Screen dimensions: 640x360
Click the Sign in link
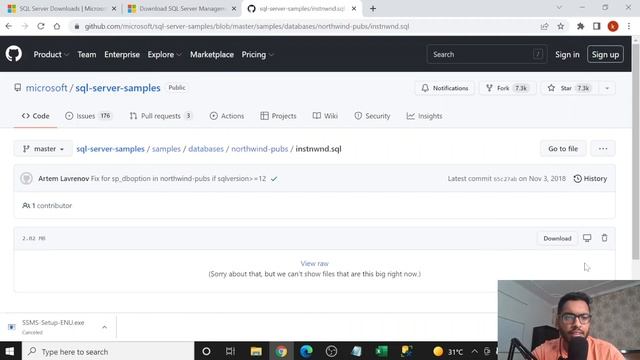click(567, 54)
